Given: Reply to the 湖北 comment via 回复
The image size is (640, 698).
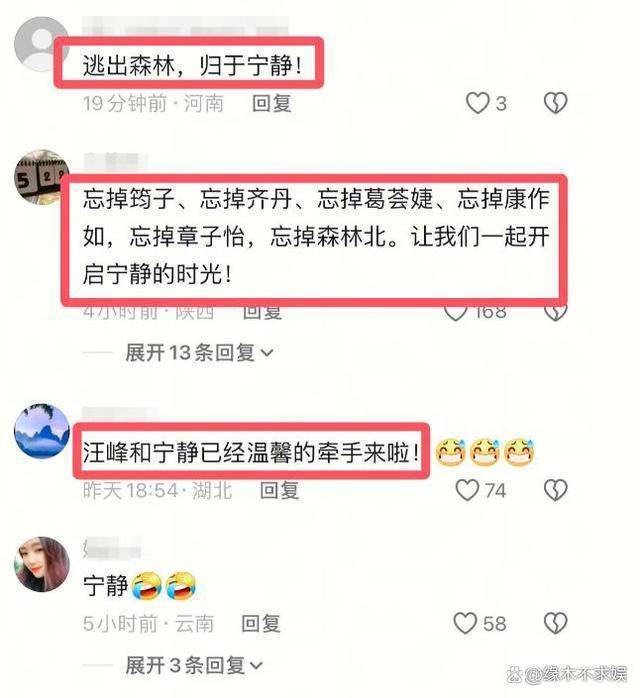Looking at the screenshot, I should point(279,490).
